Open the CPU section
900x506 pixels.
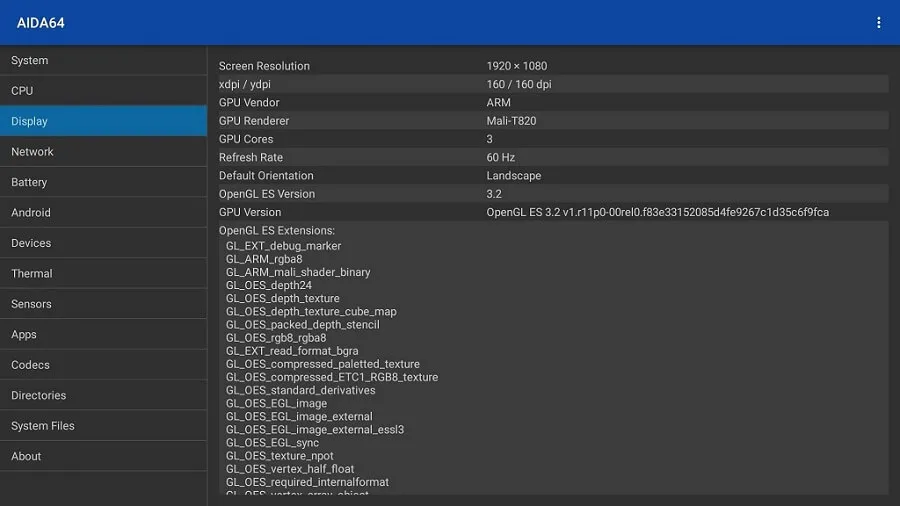[103, 91]
